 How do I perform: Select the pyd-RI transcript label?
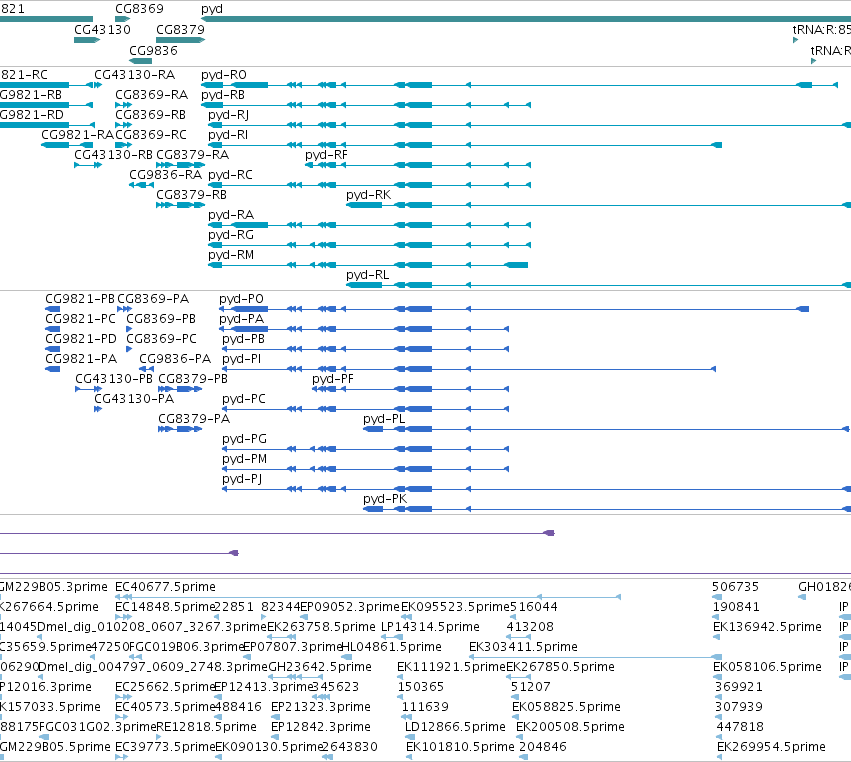[228, 135]
